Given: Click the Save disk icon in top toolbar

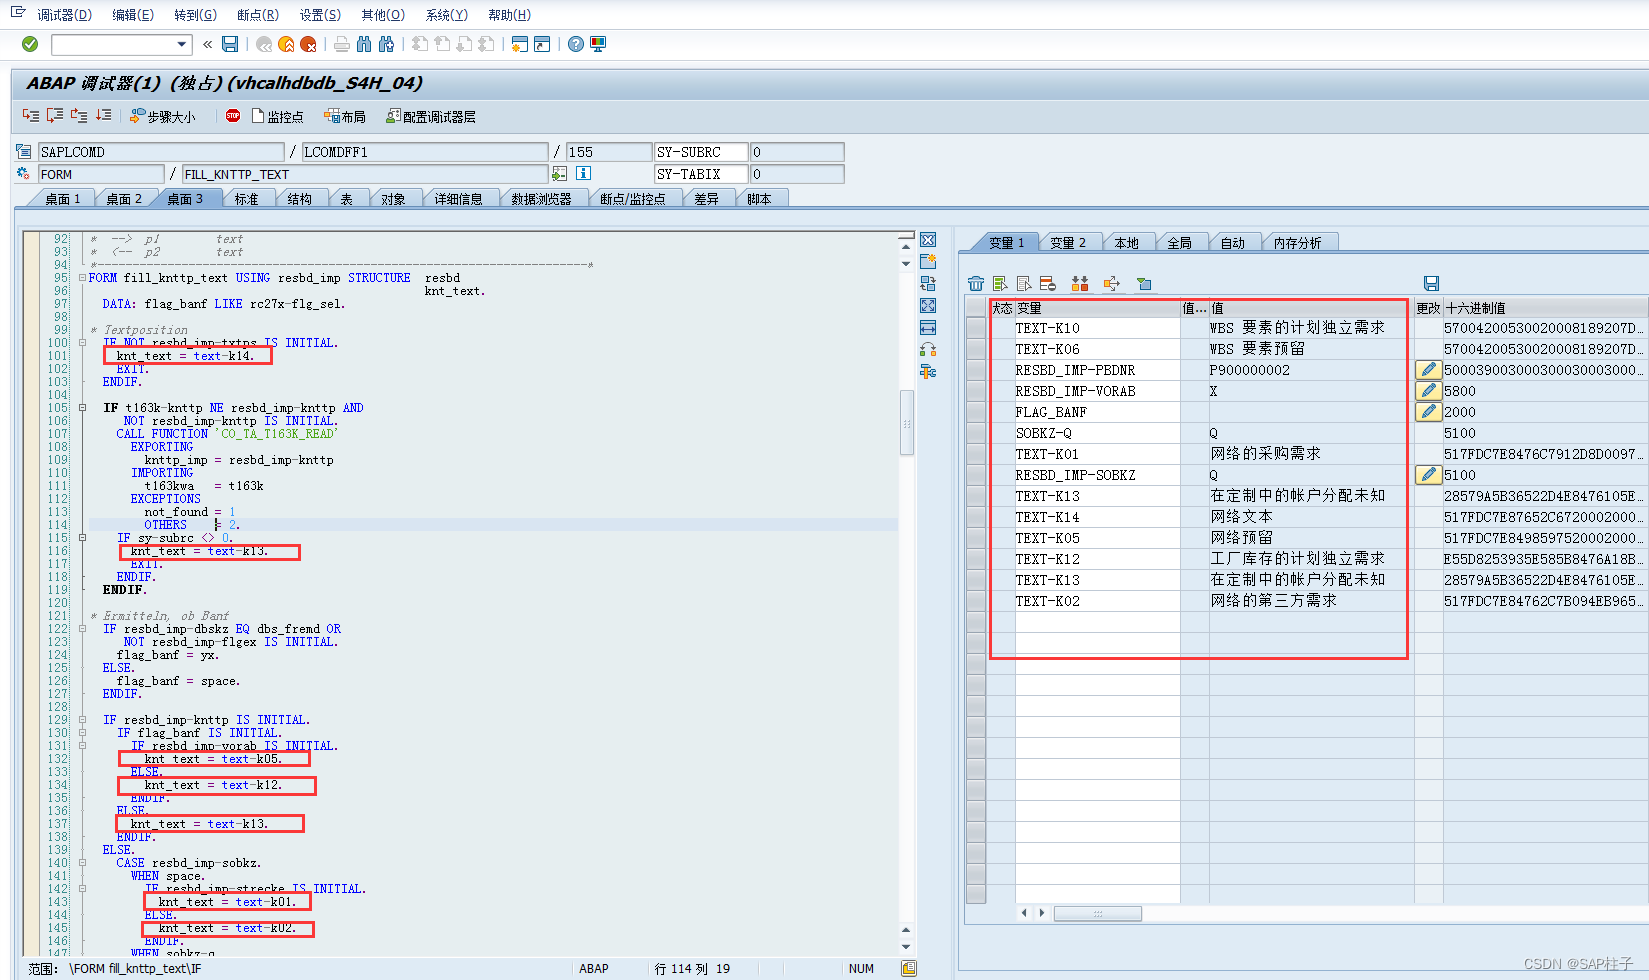Looking at the screenshot, I should click(230, 44).
